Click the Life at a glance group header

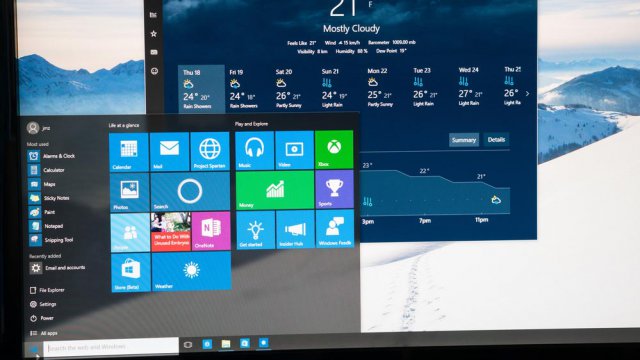[x=124, y=125]
